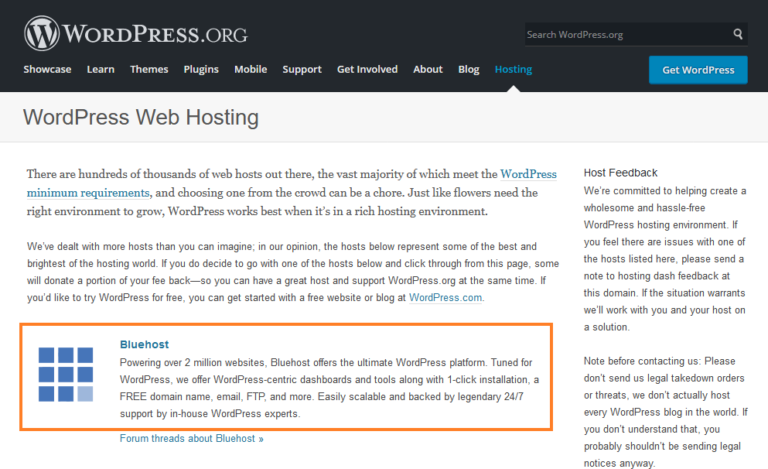The width and height of the screenshot is (768, 469).
Task: Open the About menu item
Action: click(x=428, y=70)
